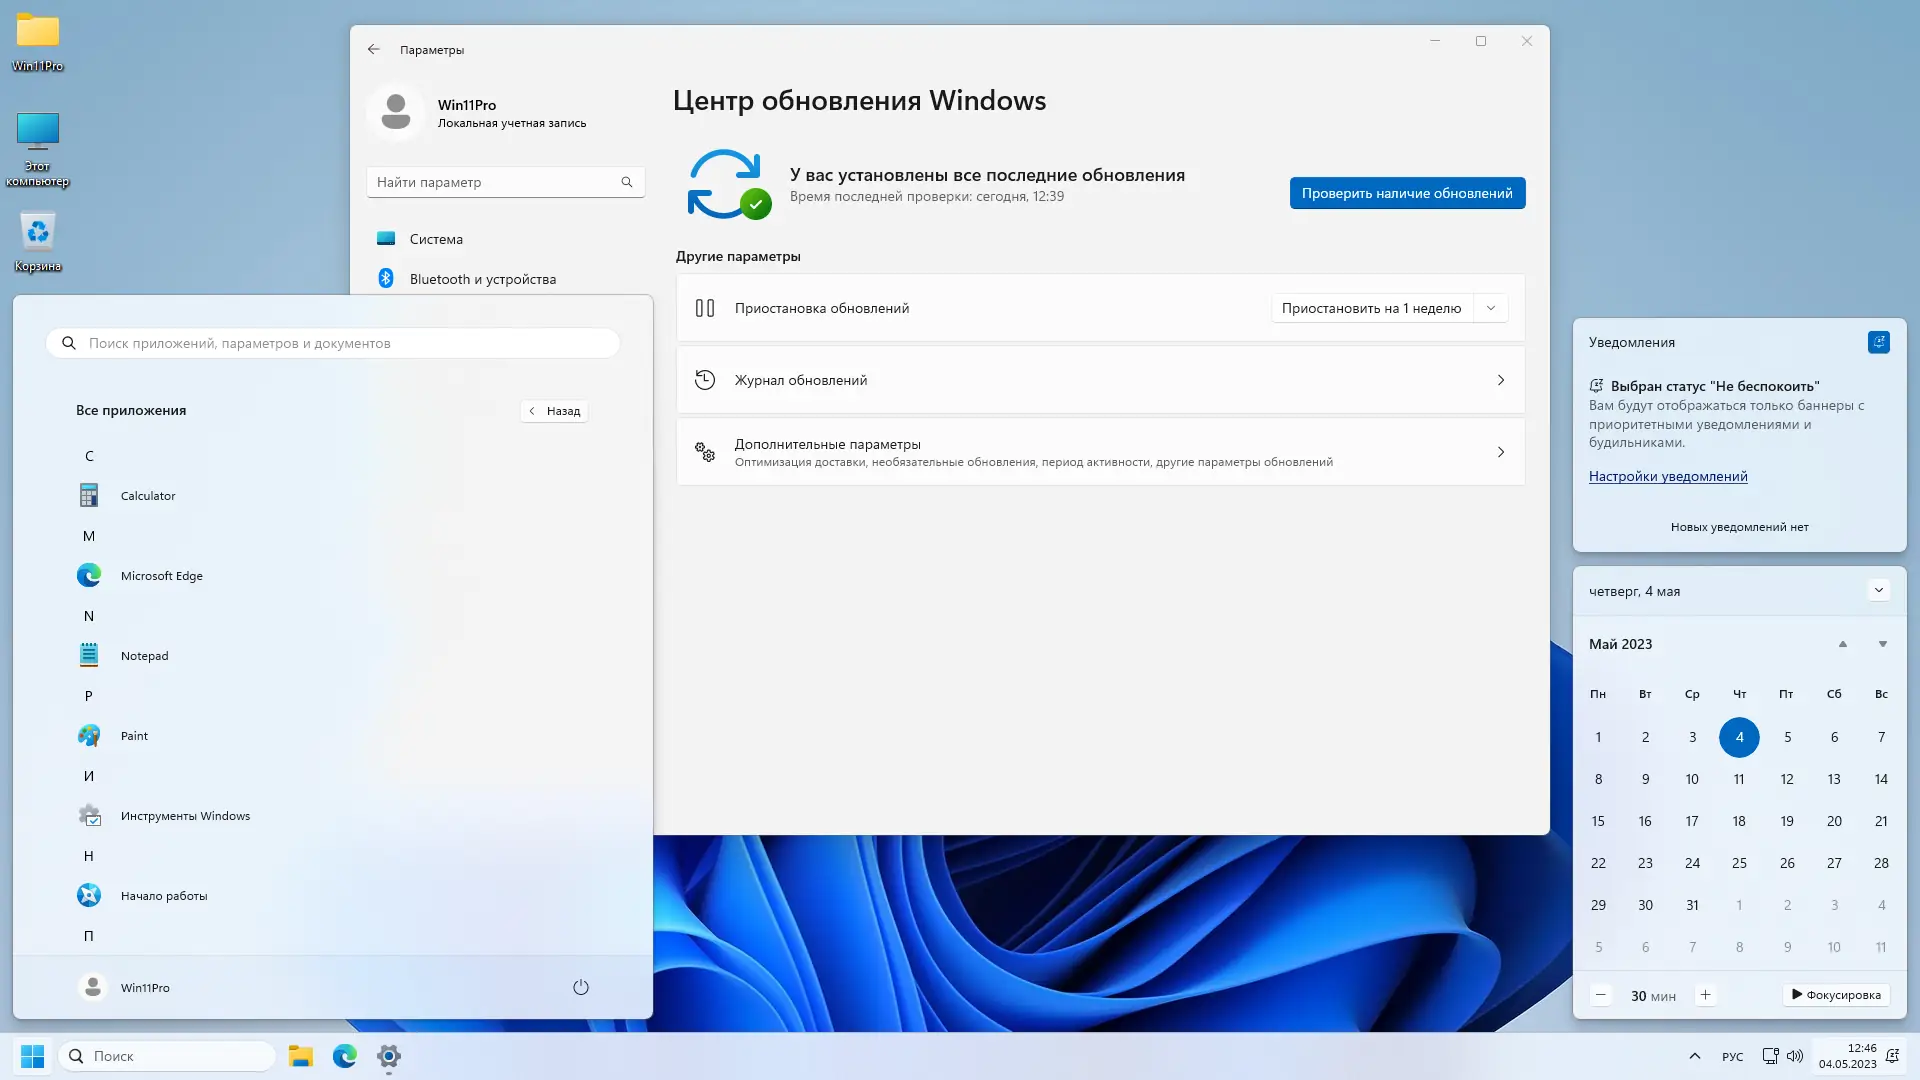Open Bluetooth и устройства settings section
Screen dimensions: 1920x1080
tap(482, 279)
